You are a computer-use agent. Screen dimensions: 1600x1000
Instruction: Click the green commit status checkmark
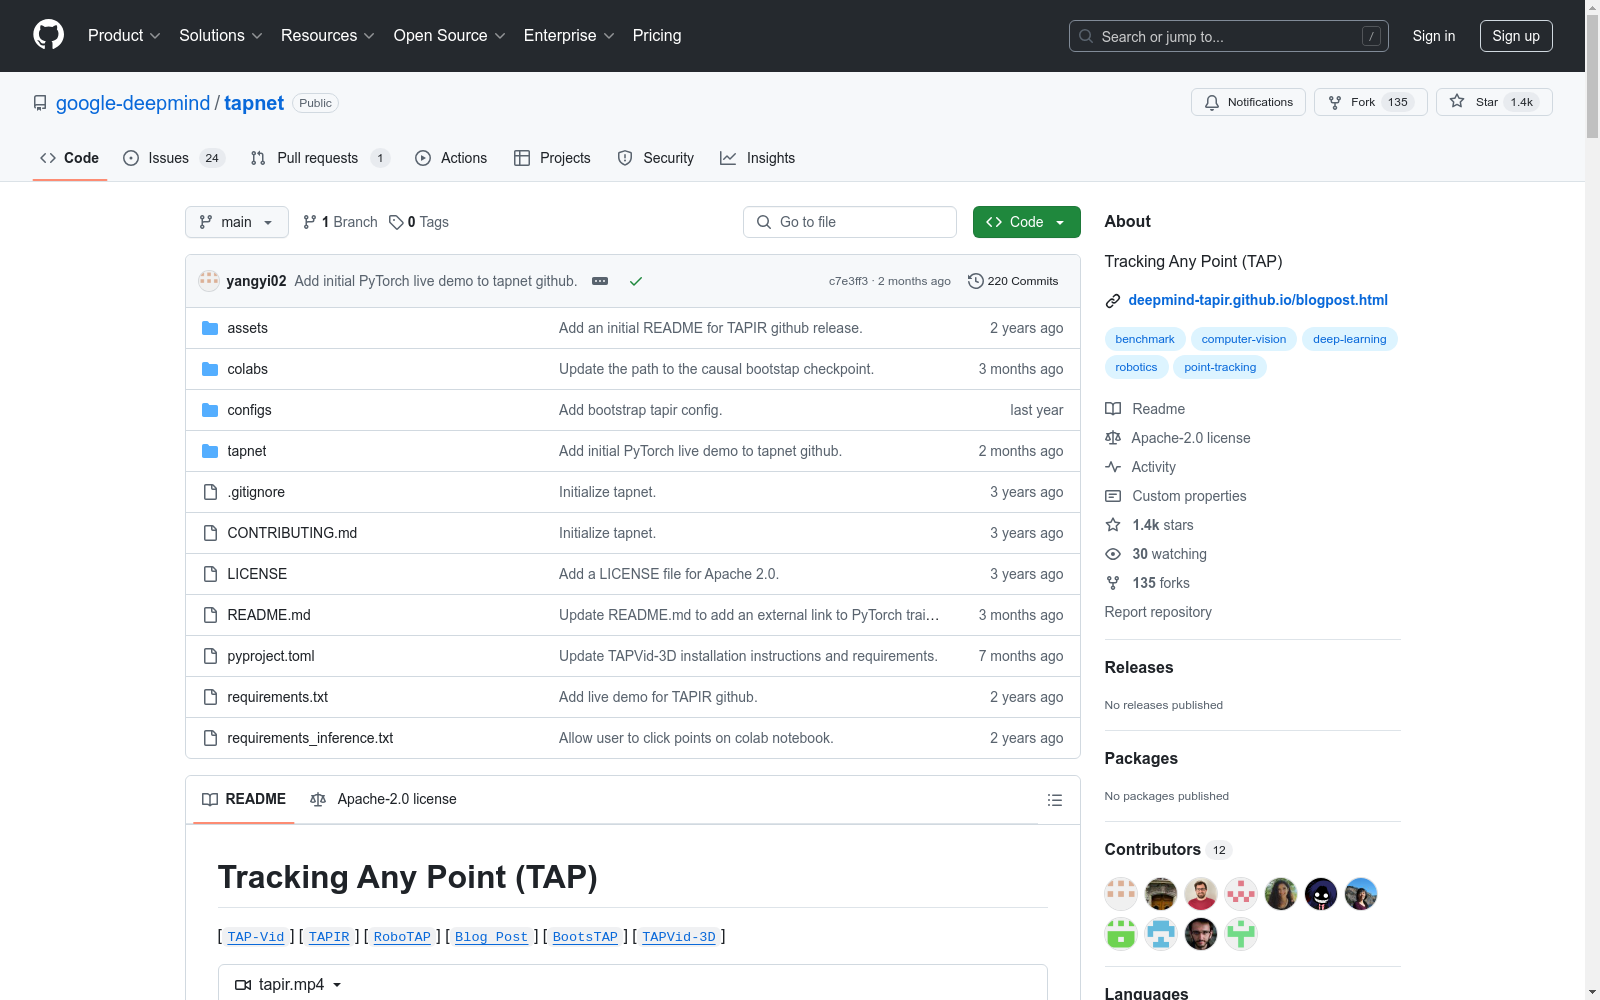[x=635, y=281]
